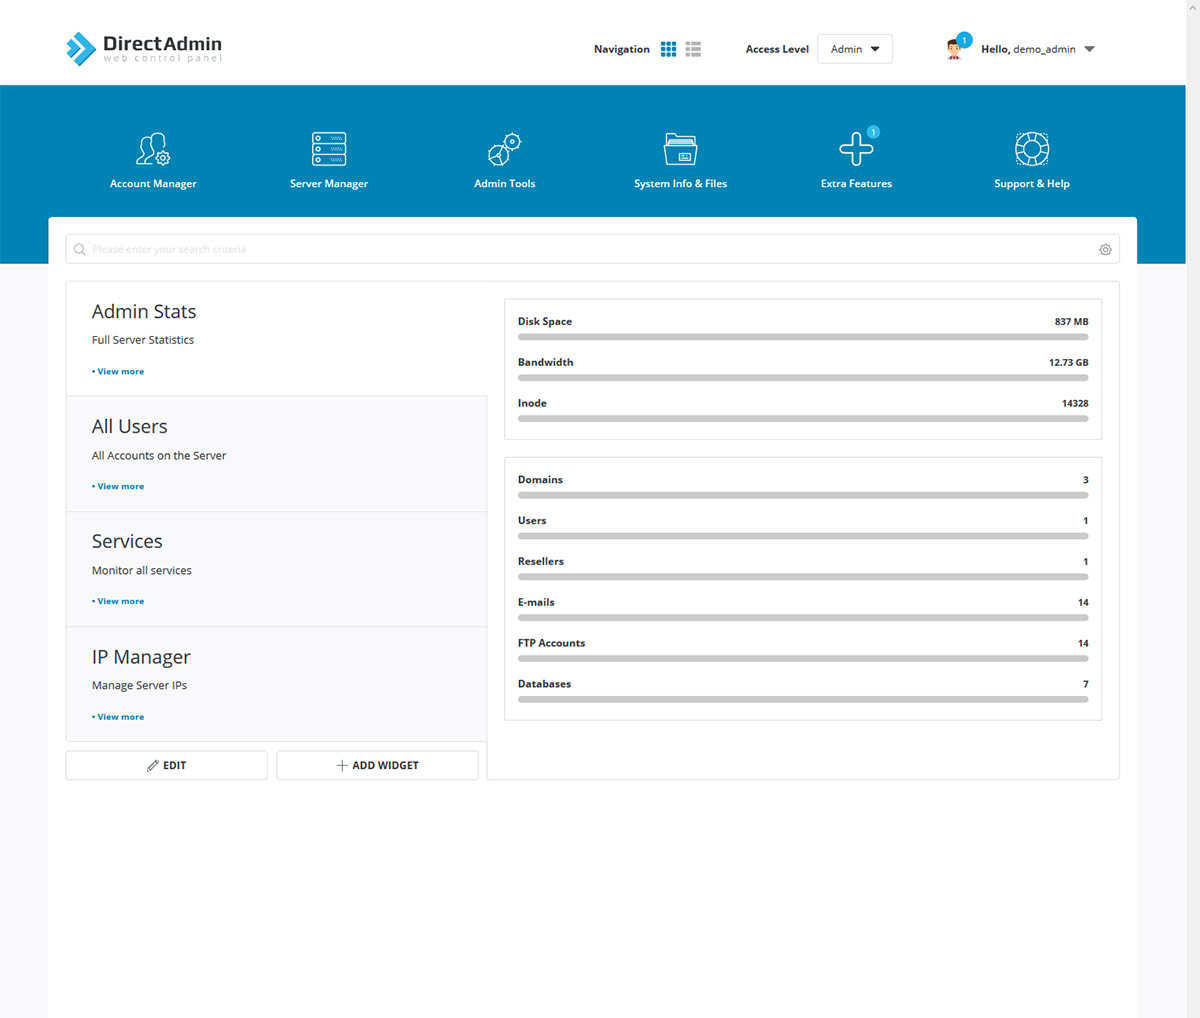Click the DirectAdmin logo
The image size is (1200, 1018).
point(143,45)
